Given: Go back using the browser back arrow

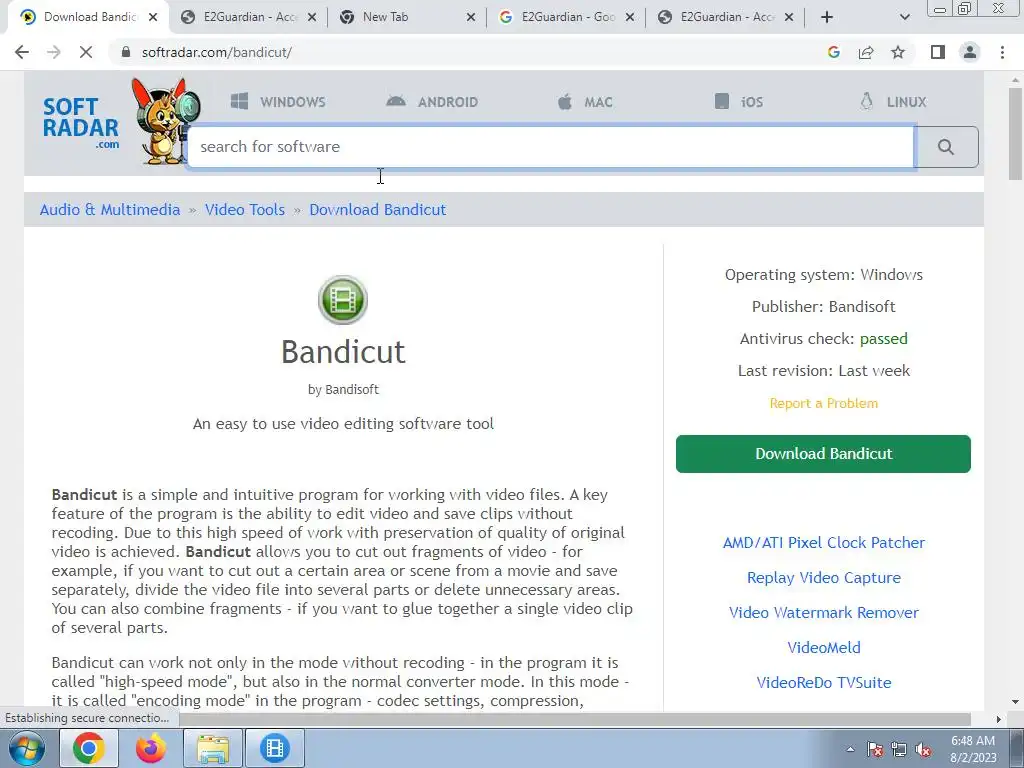Looking at the screenshot, I should [22, 52].
